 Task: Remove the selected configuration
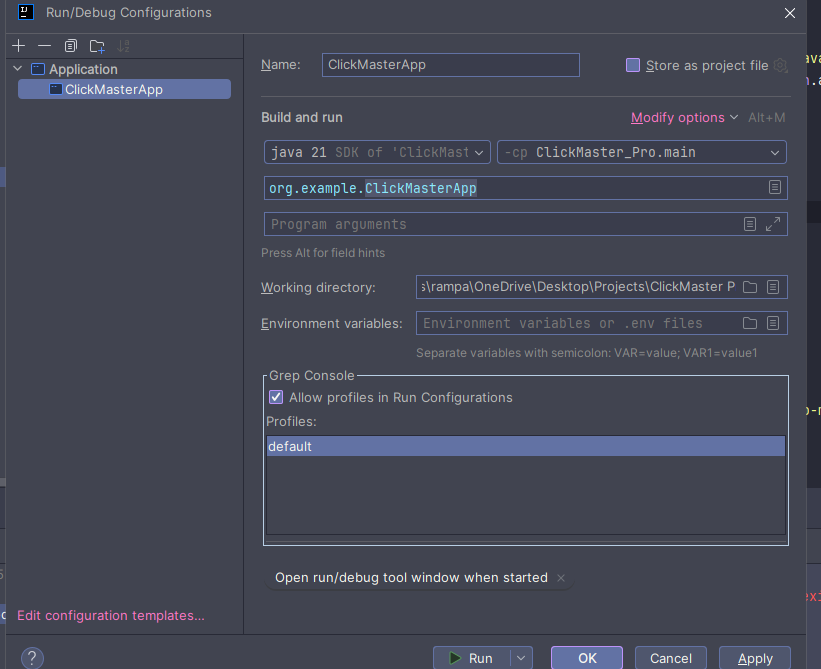coord(45,46)
